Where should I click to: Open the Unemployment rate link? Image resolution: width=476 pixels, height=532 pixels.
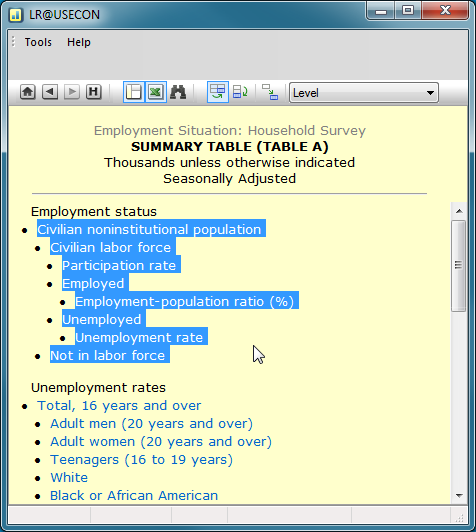139,338
